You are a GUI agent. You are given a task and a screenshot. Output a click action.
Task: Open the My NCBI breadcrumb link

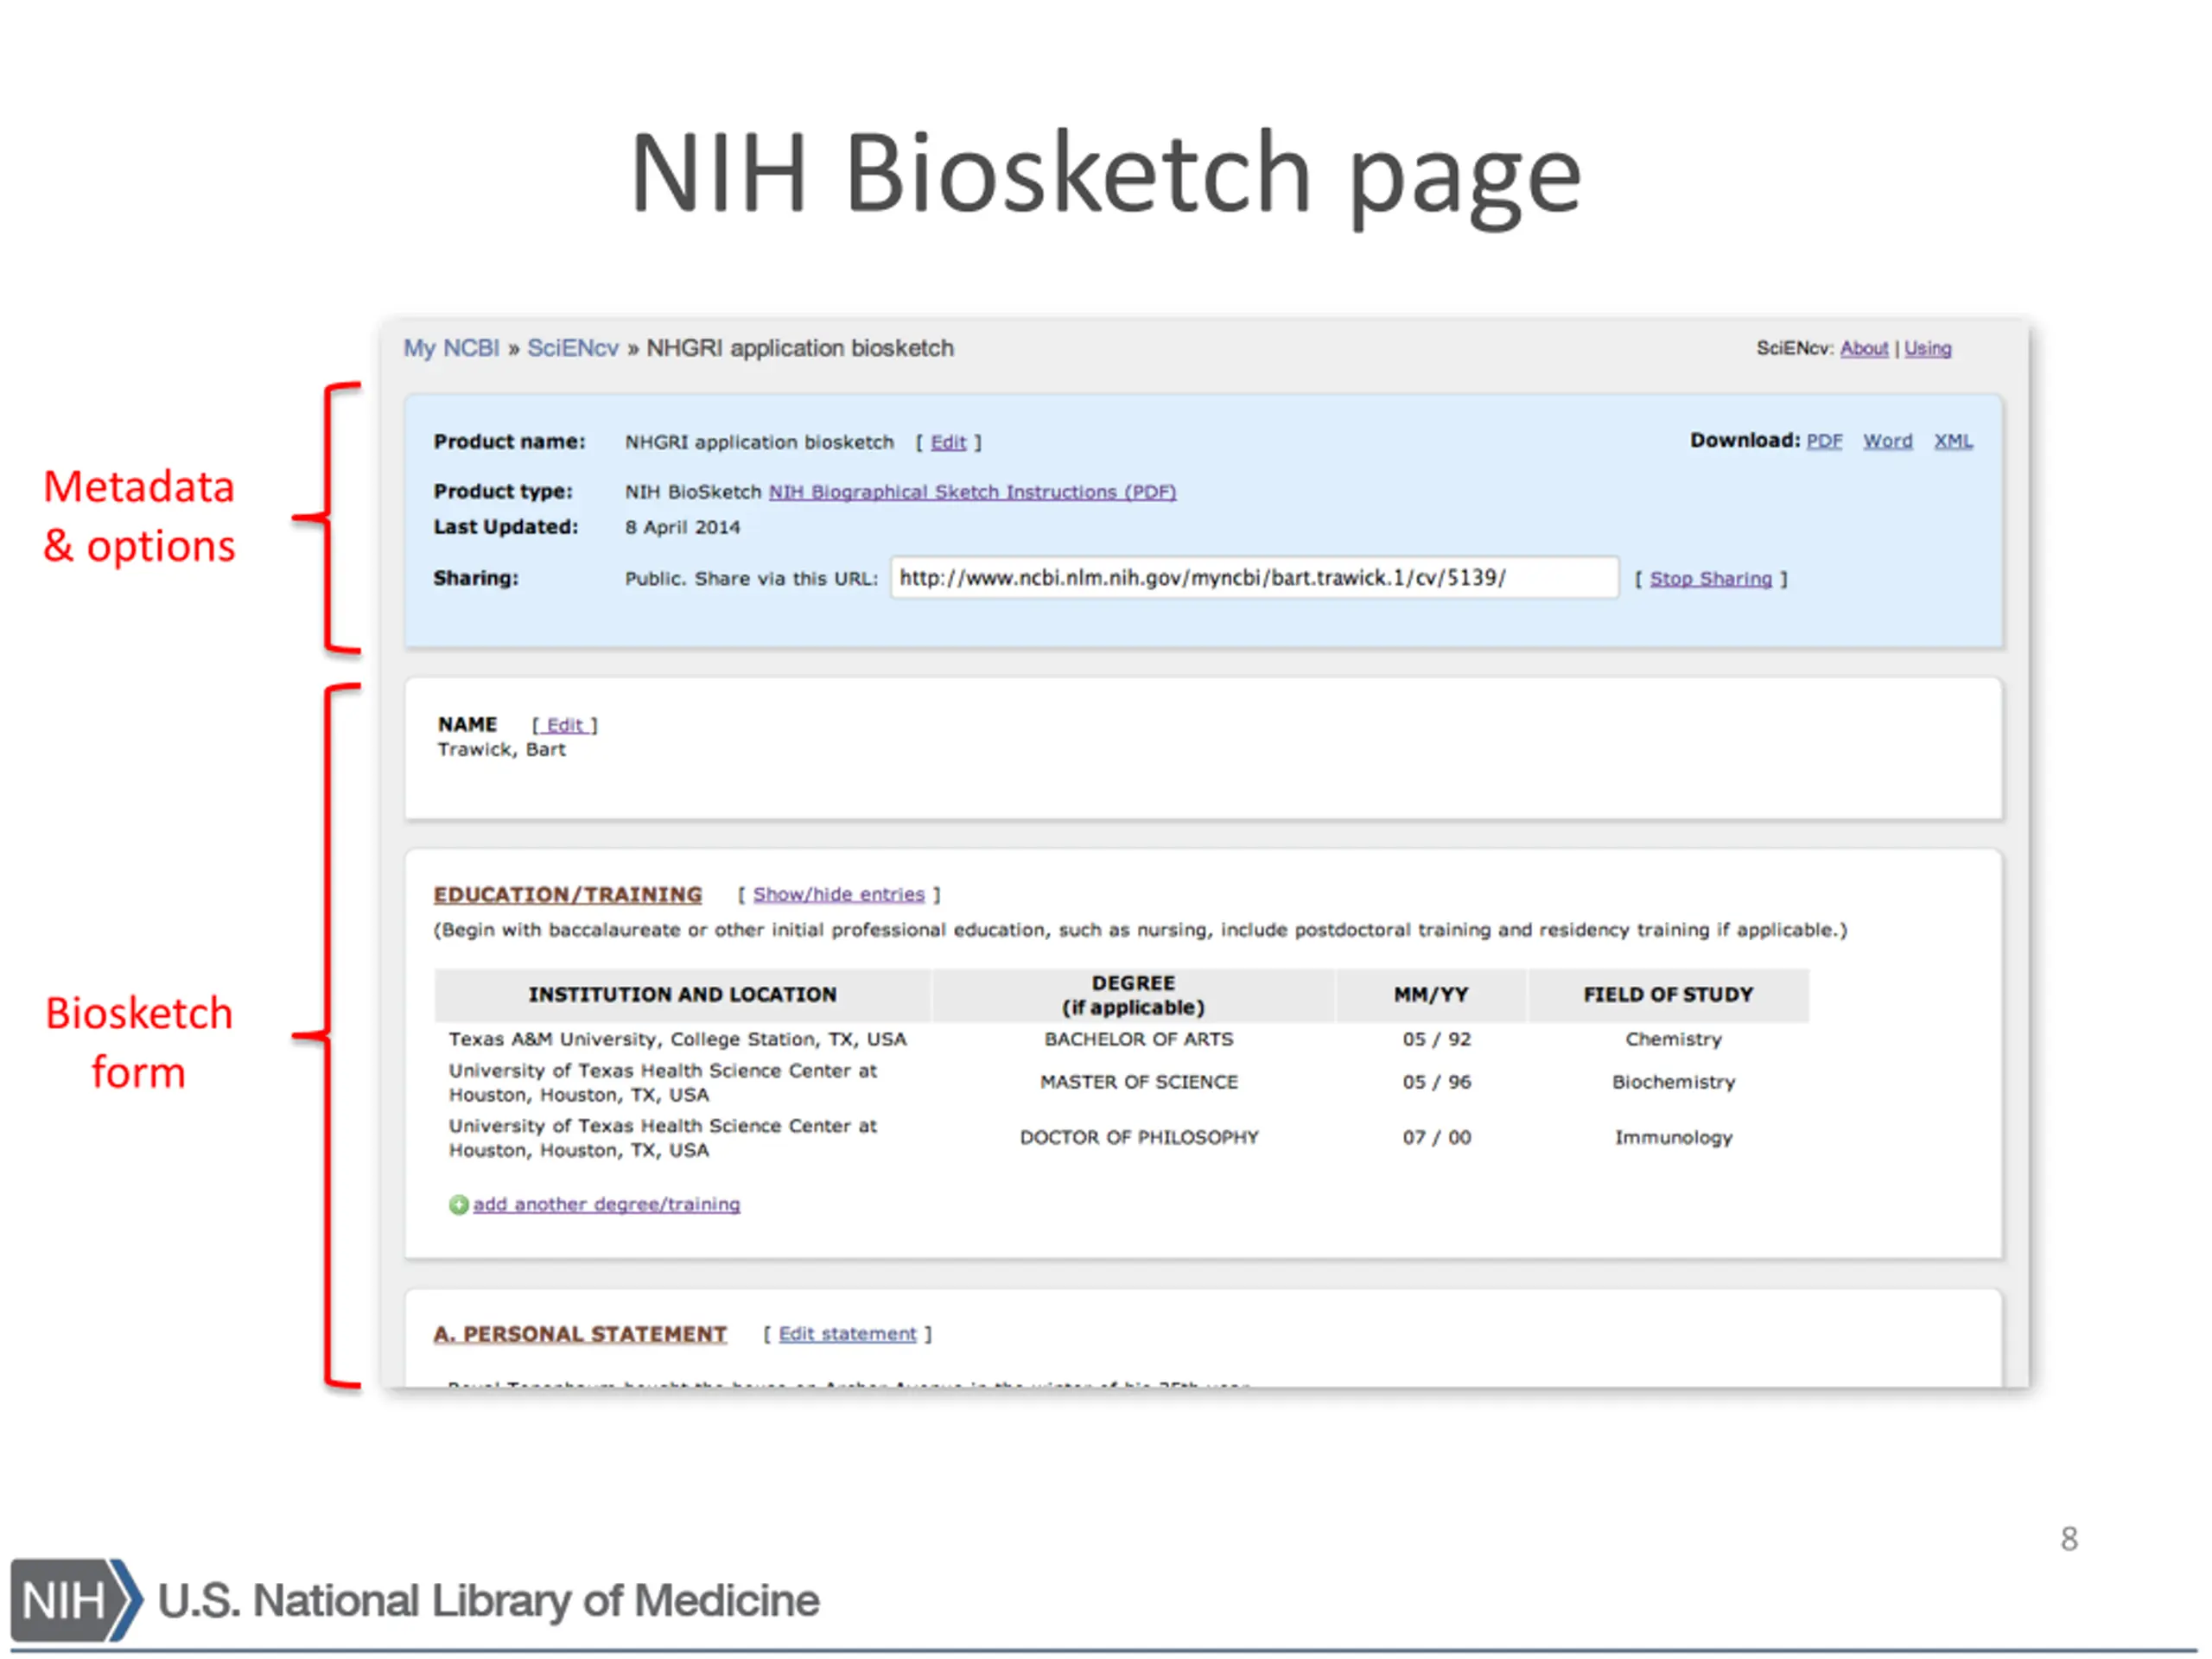pyautogui.click(x=451, y=348)
